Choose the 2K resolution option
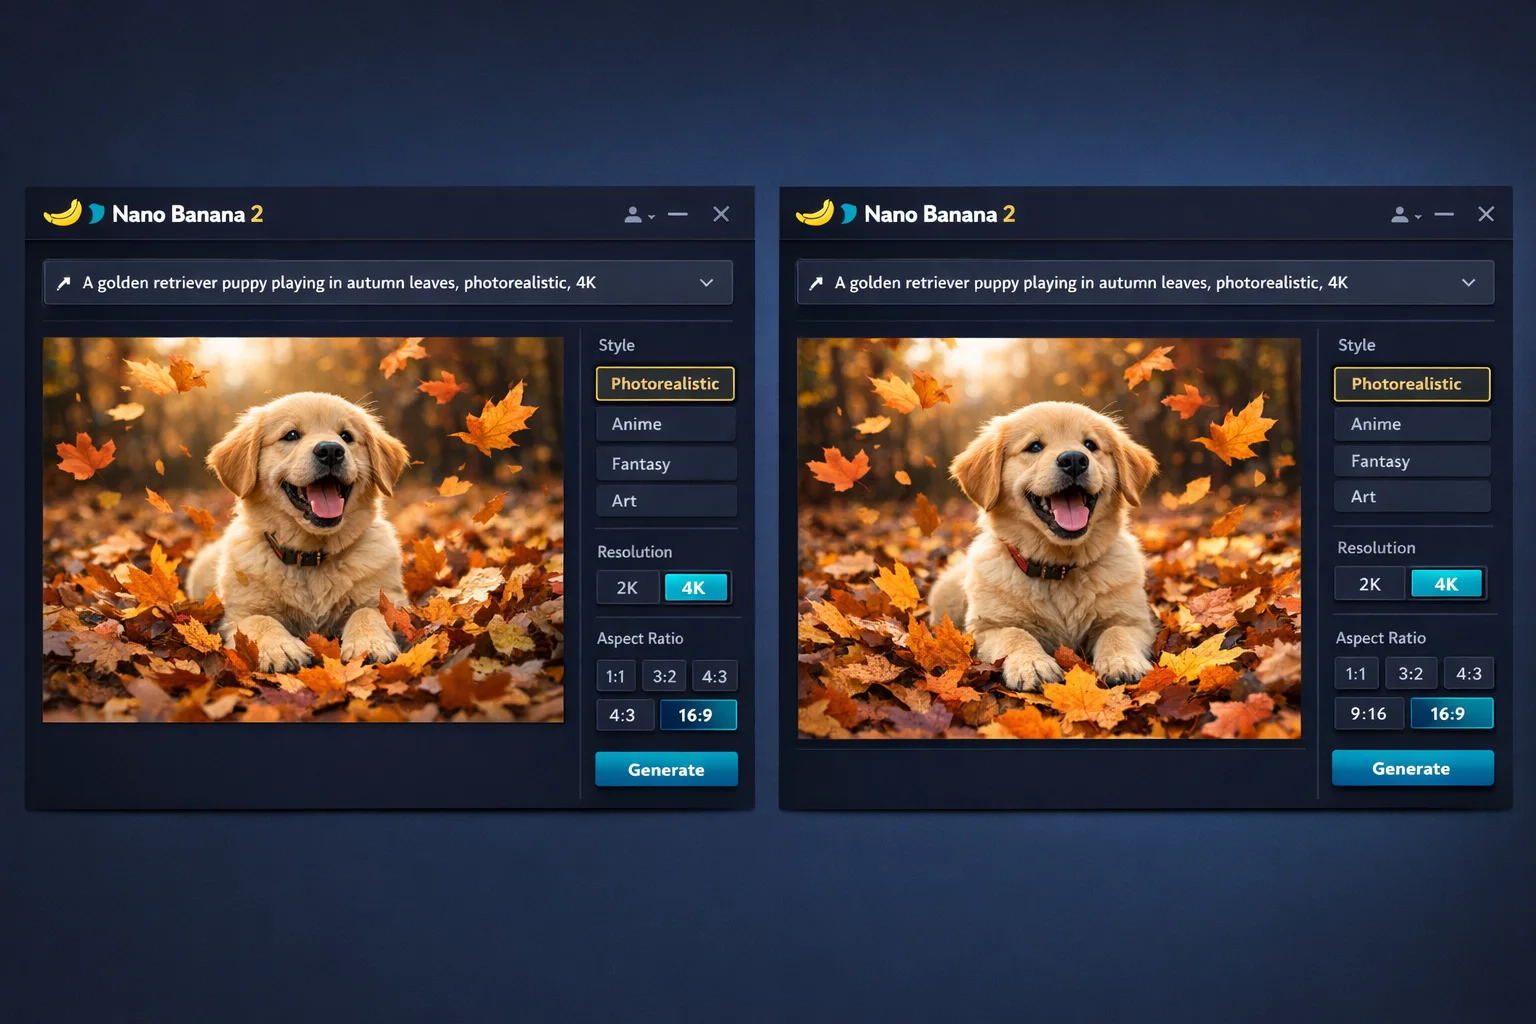The width and height of the screenshot is (1536, 1024). [x=627, y=587]
